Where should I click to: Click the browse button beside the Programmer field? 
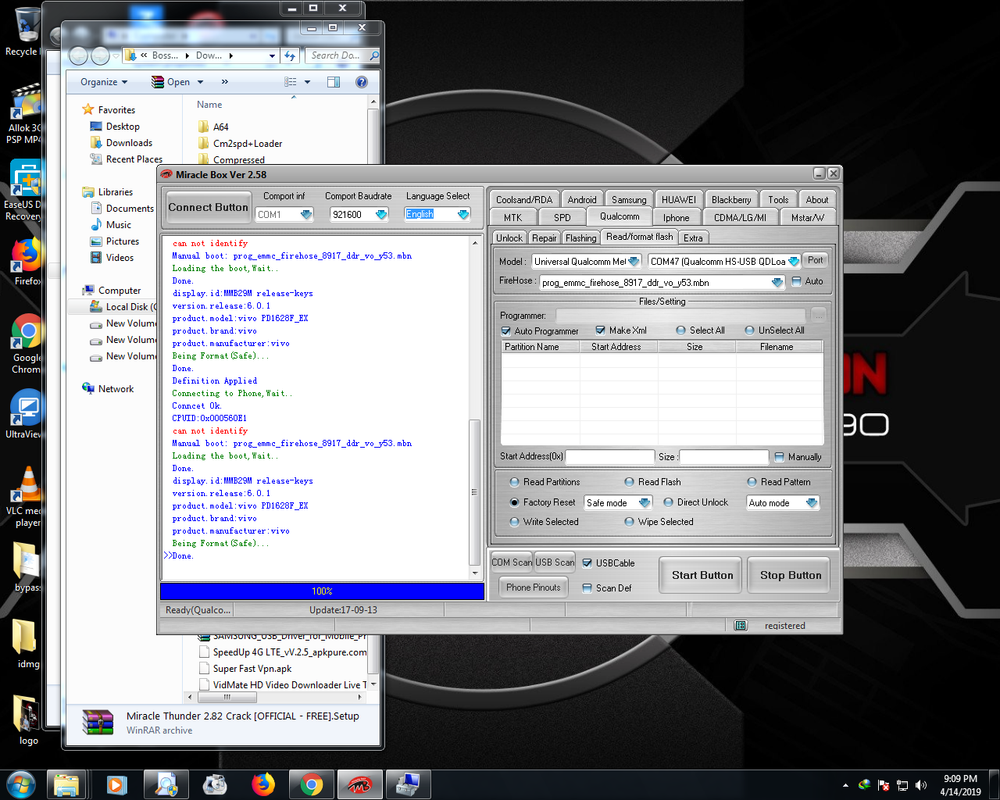(x=819, y=315)
